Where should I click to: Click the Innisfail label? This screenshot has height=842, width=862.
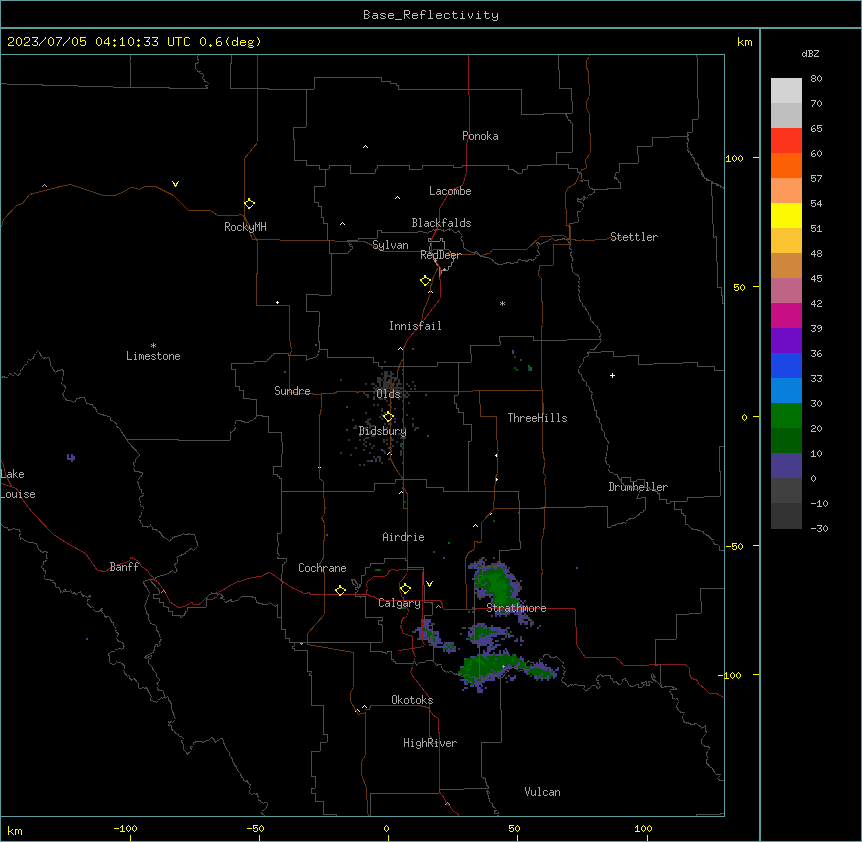415,326
